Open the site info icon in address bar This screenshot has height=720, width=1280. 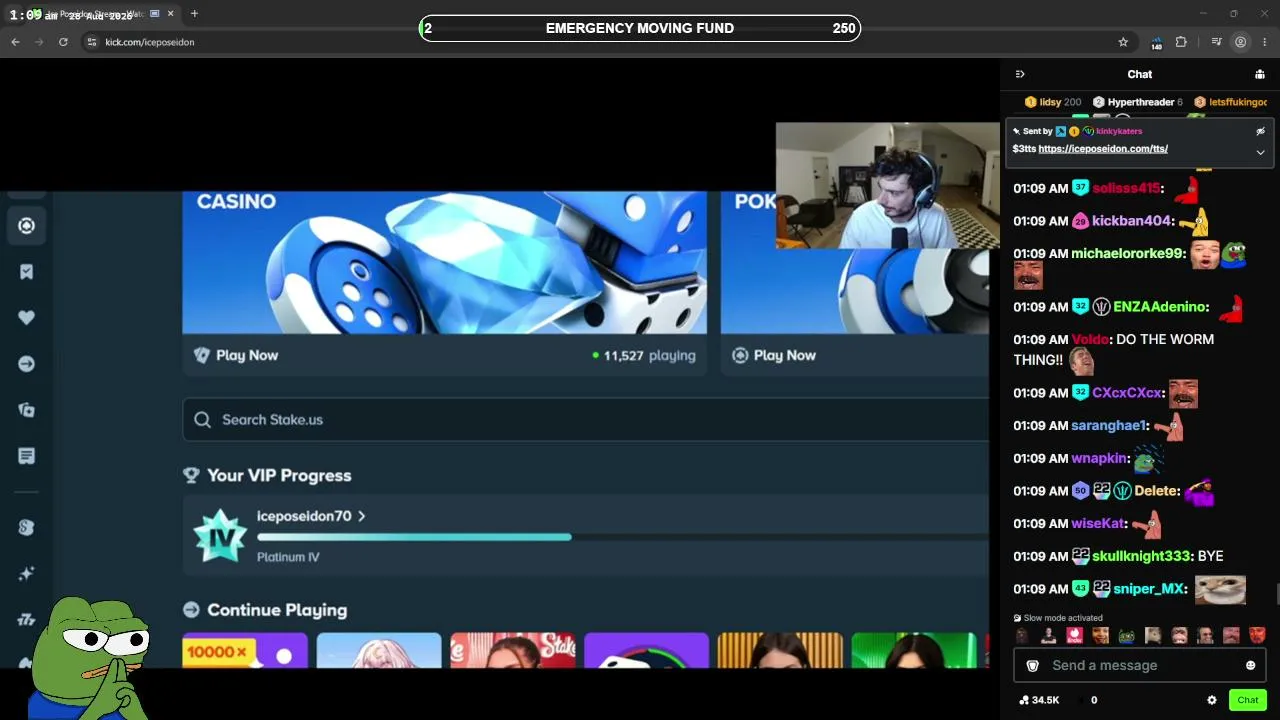point(91,42)
